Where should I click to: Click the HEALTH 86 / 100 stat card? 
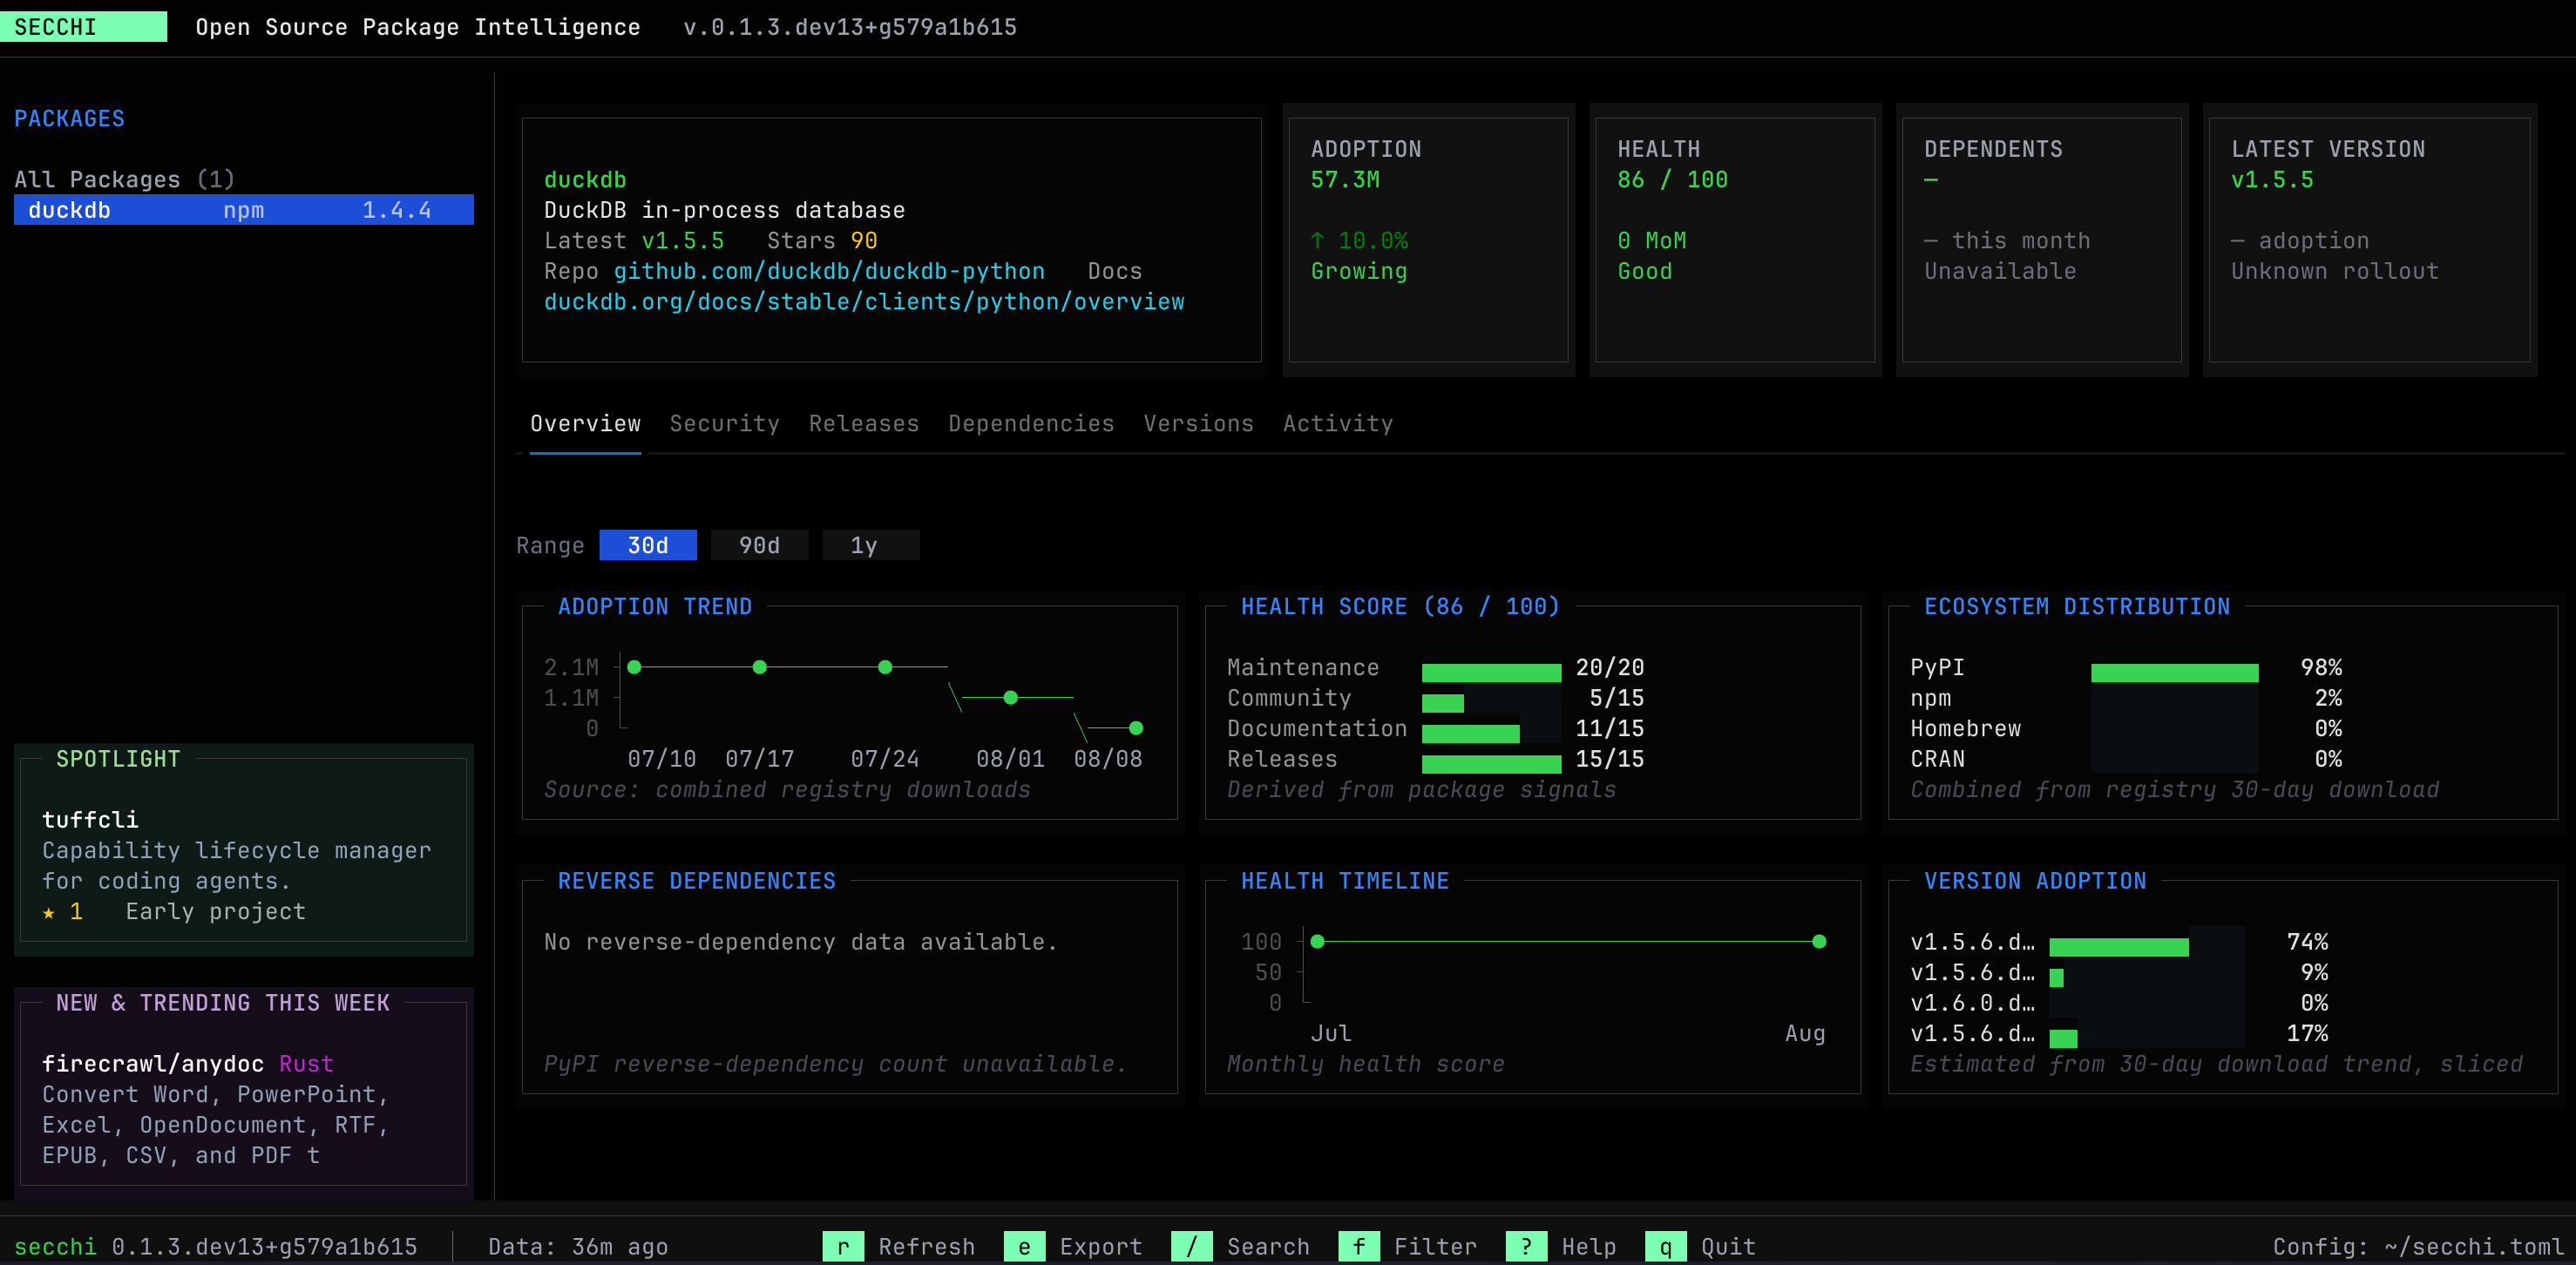coord(1735,240)
